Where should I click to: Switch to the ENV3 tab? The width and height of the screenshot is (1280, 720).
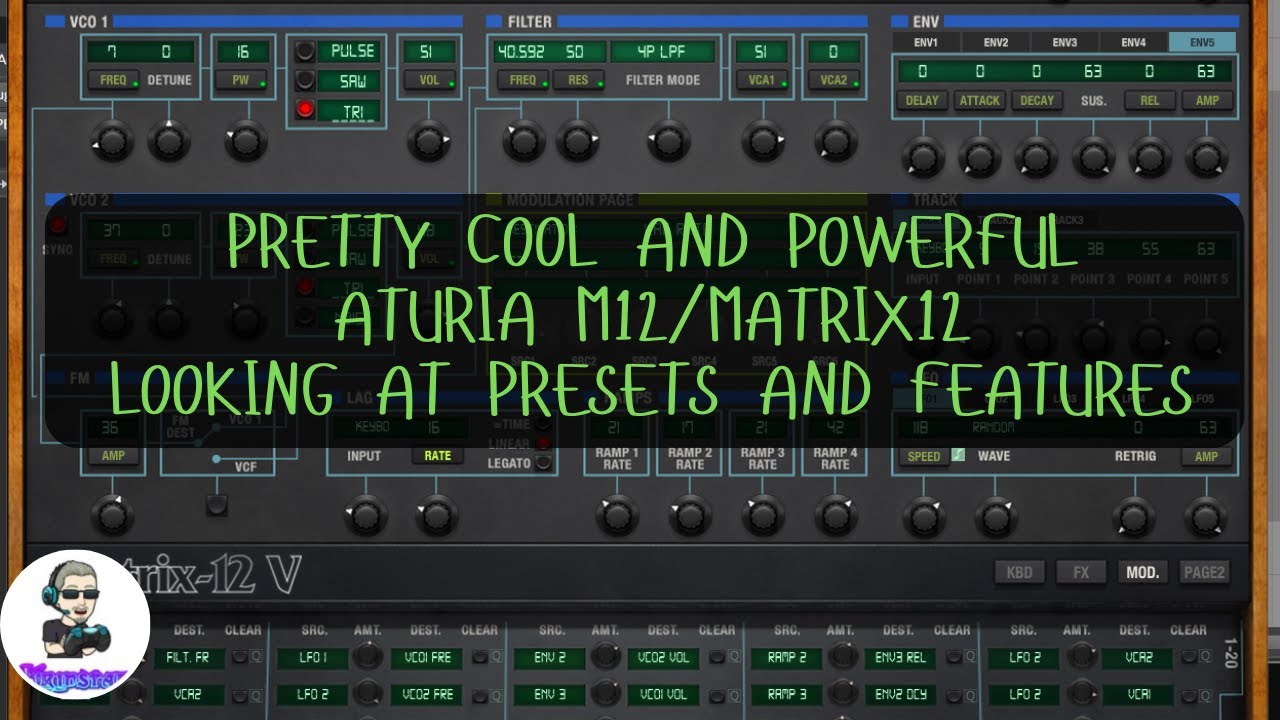[1064, 42]
